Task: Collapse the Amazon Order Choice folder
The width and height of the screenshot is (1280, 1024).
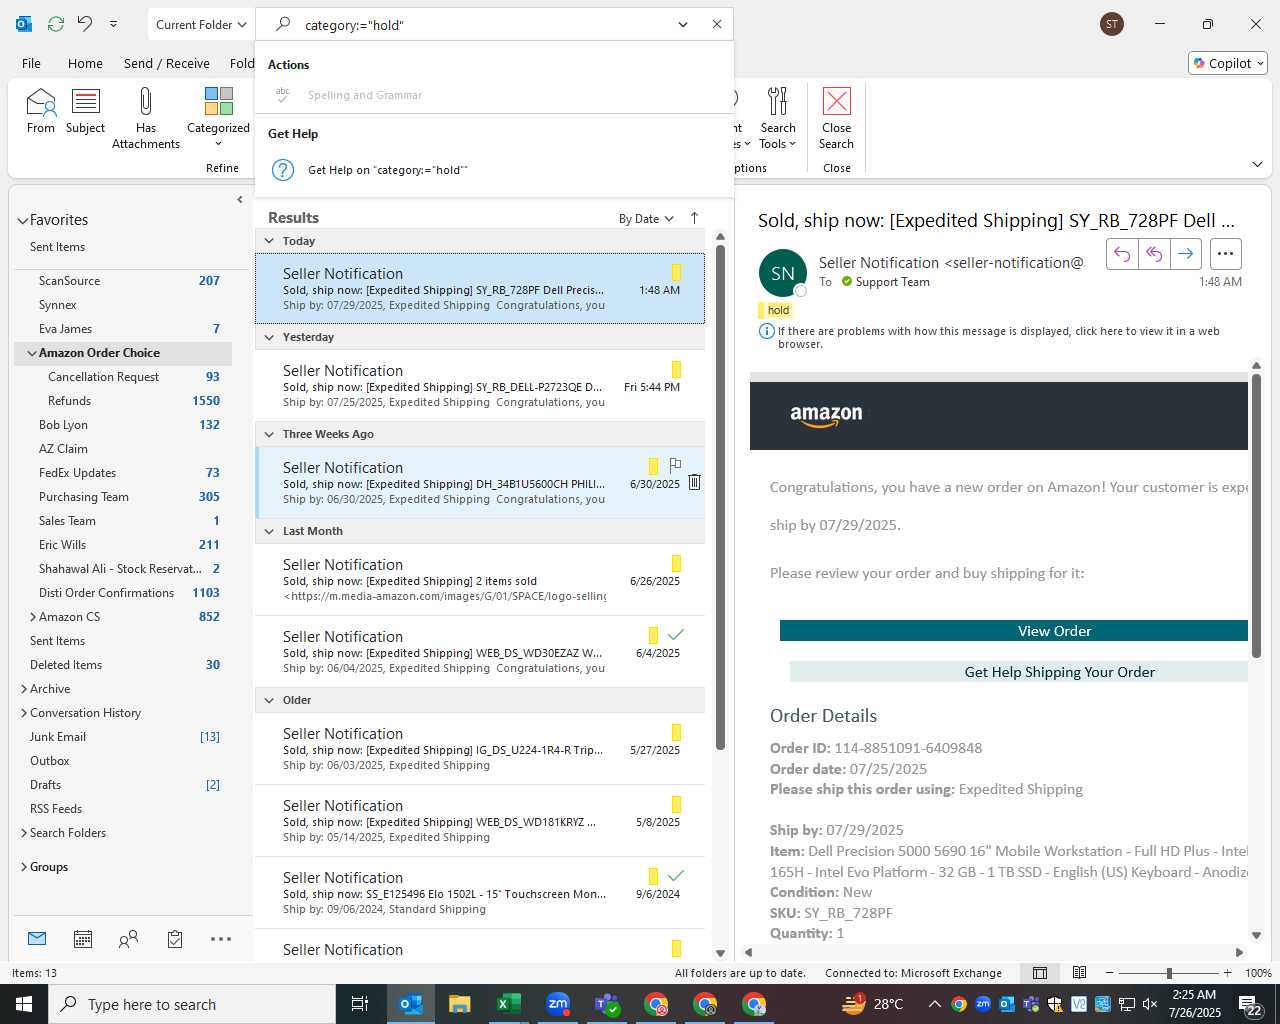Action: 31,353
